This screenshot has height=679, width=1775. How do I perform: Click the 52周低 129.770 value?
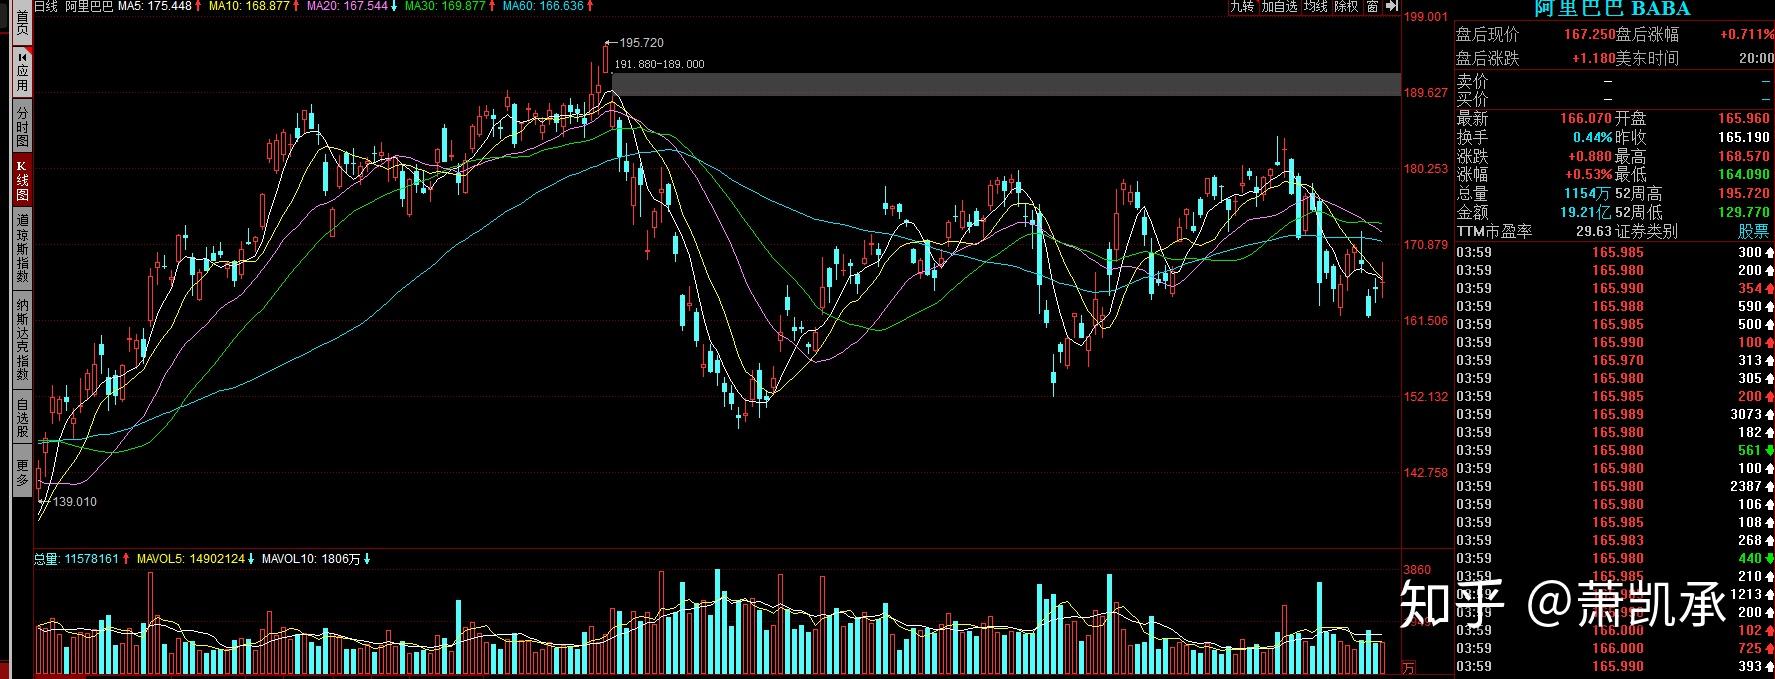pos(1745,213)
